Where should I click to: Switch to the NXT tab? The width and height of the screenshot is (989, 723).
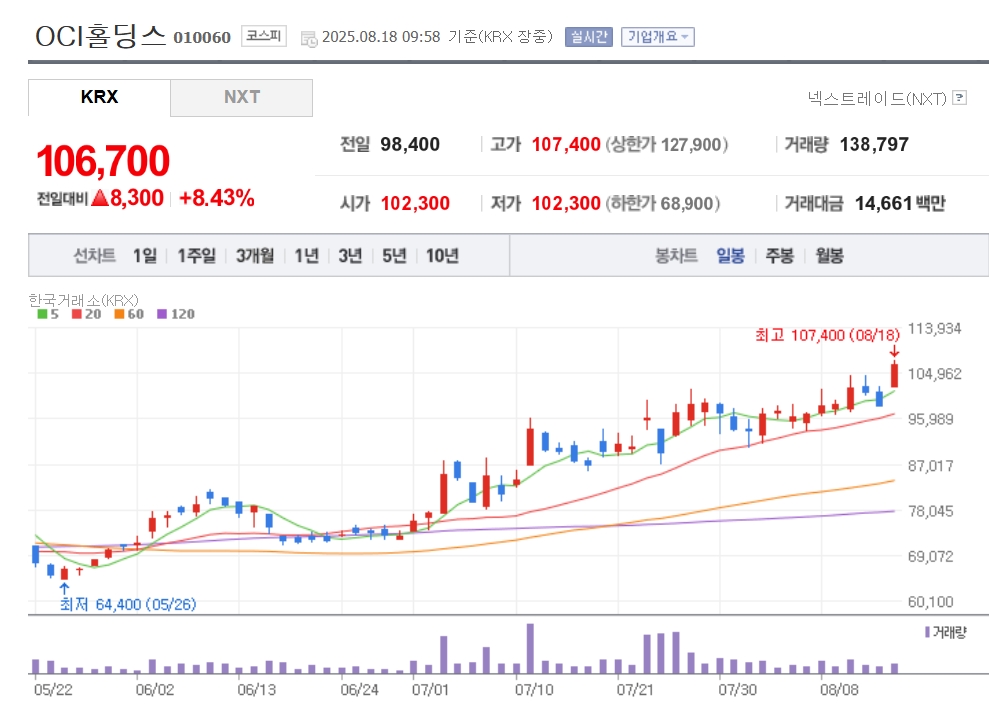[242, 97]
